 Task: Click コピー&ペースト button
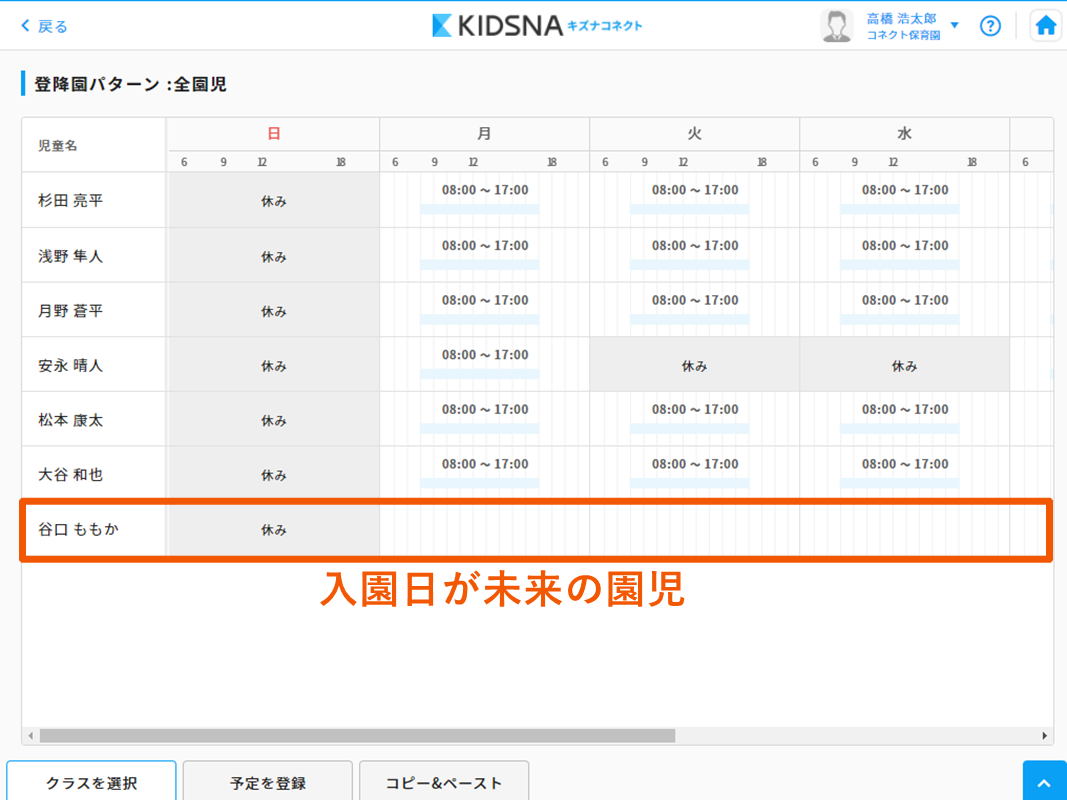444,782
